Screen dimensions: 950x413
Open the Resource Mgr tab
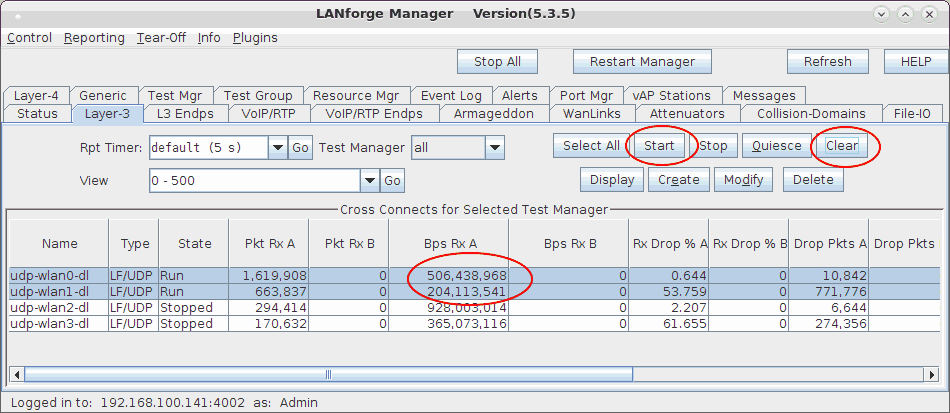356,96
